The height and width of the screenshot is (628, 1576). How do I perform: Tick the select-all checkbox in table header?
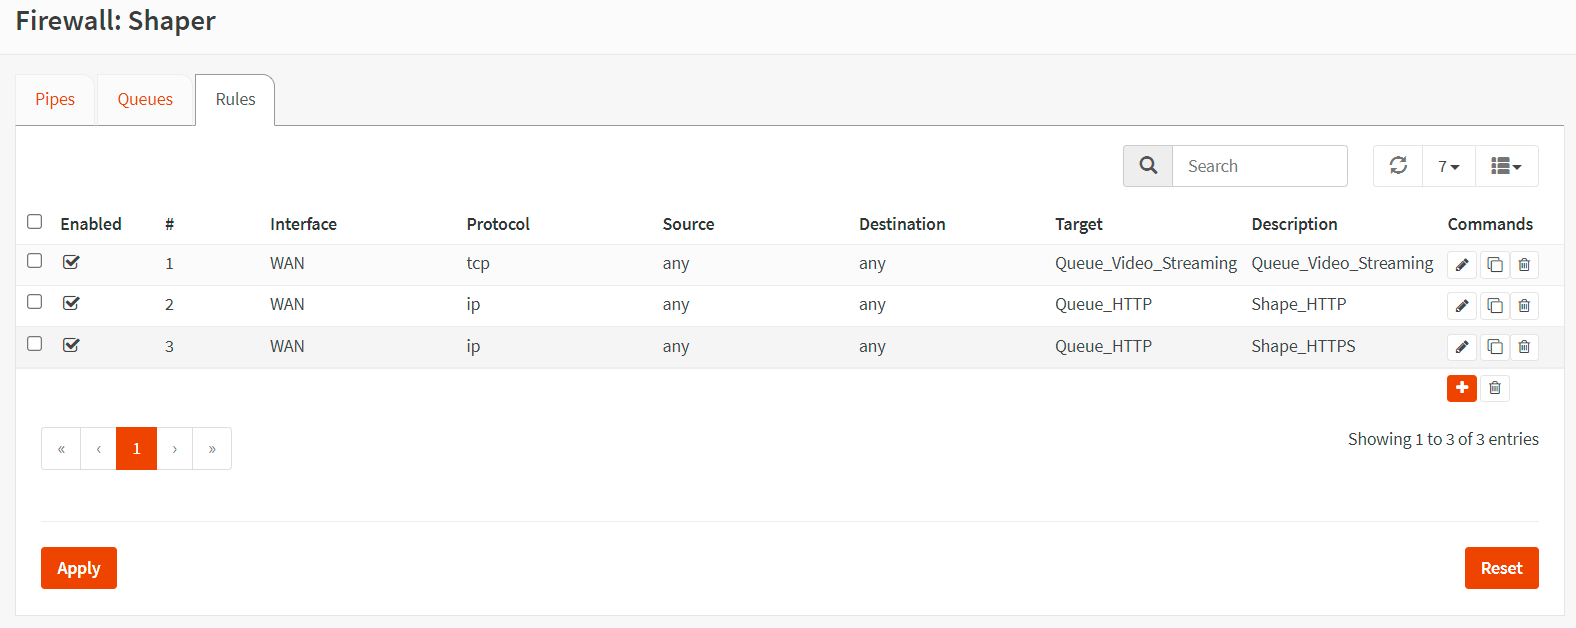click(35, 222)
